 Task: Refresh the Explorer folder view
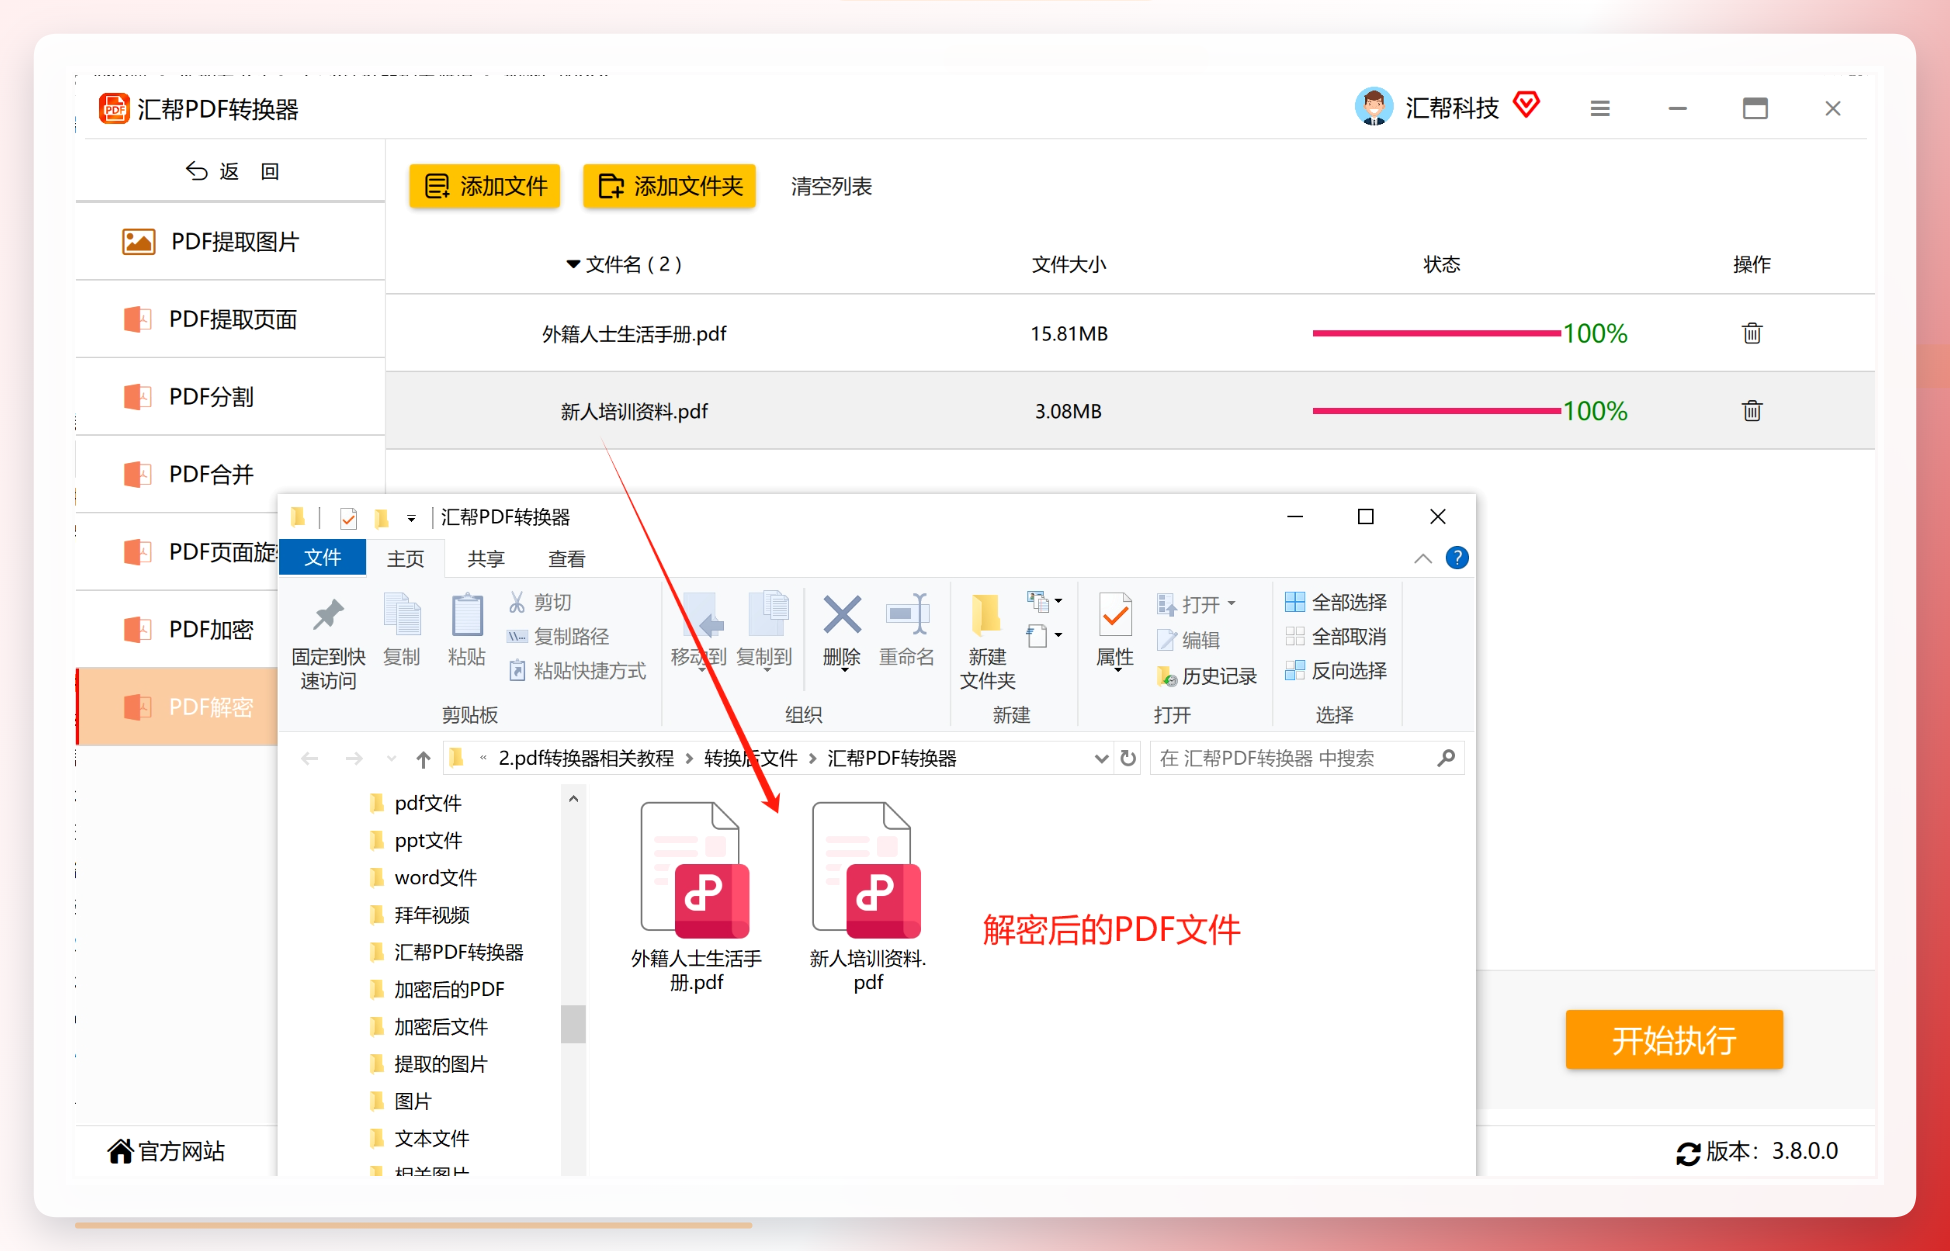tap(1128, 759)
